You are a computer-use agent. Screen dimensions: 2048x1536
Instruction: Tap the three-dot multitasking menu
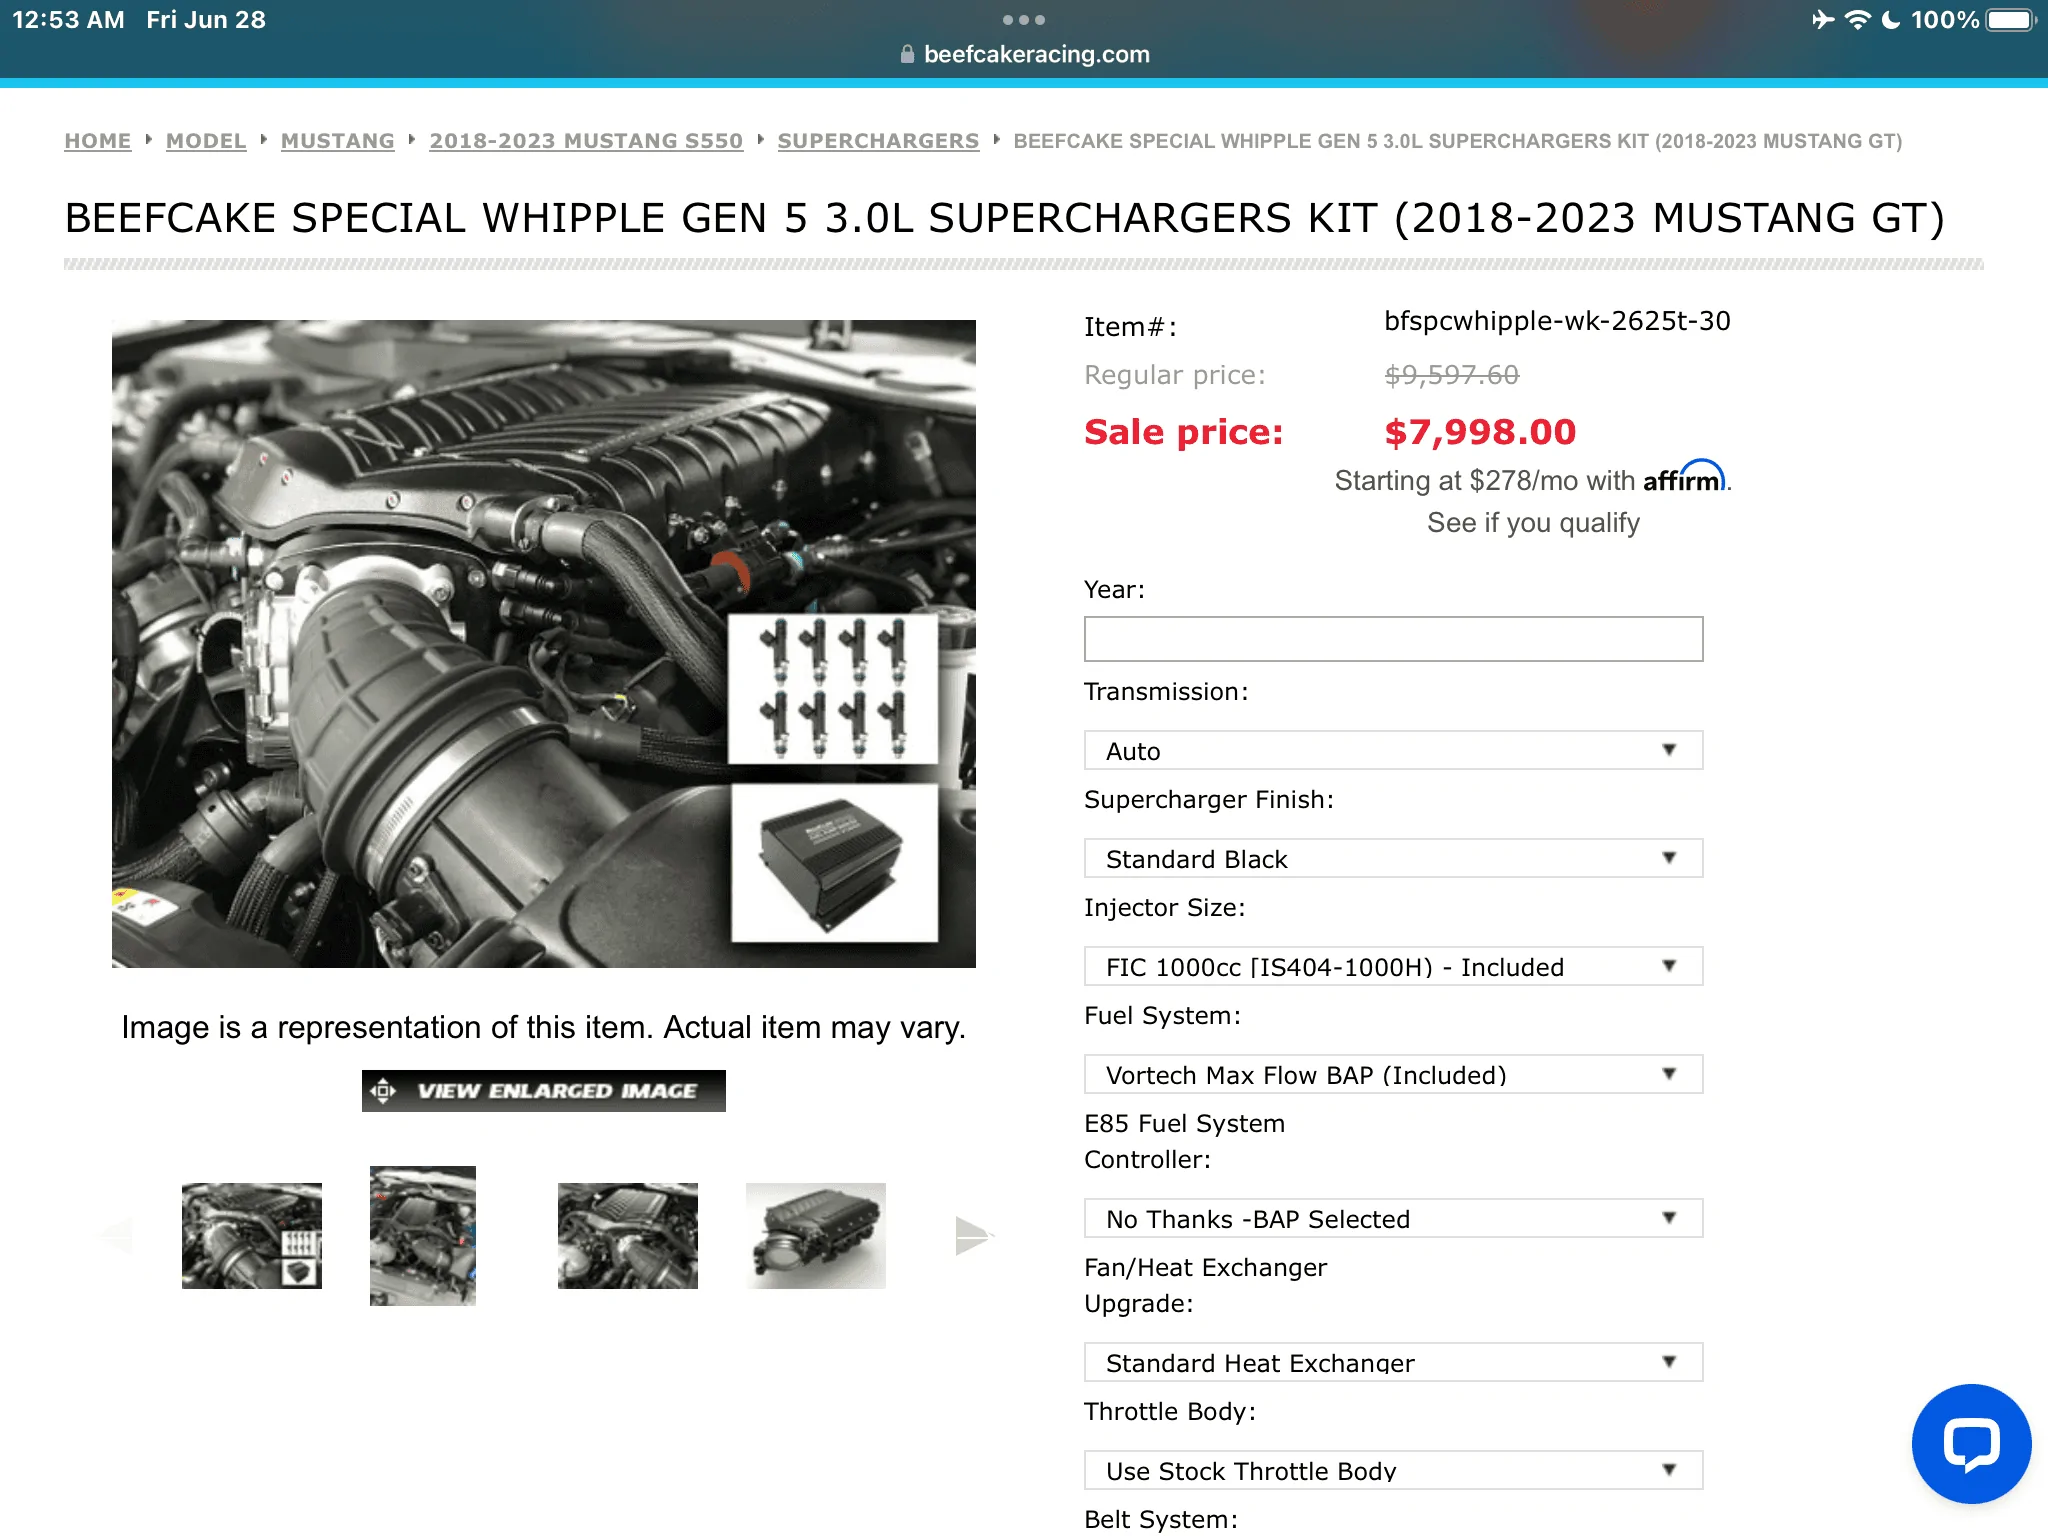tap(1024, 20)
